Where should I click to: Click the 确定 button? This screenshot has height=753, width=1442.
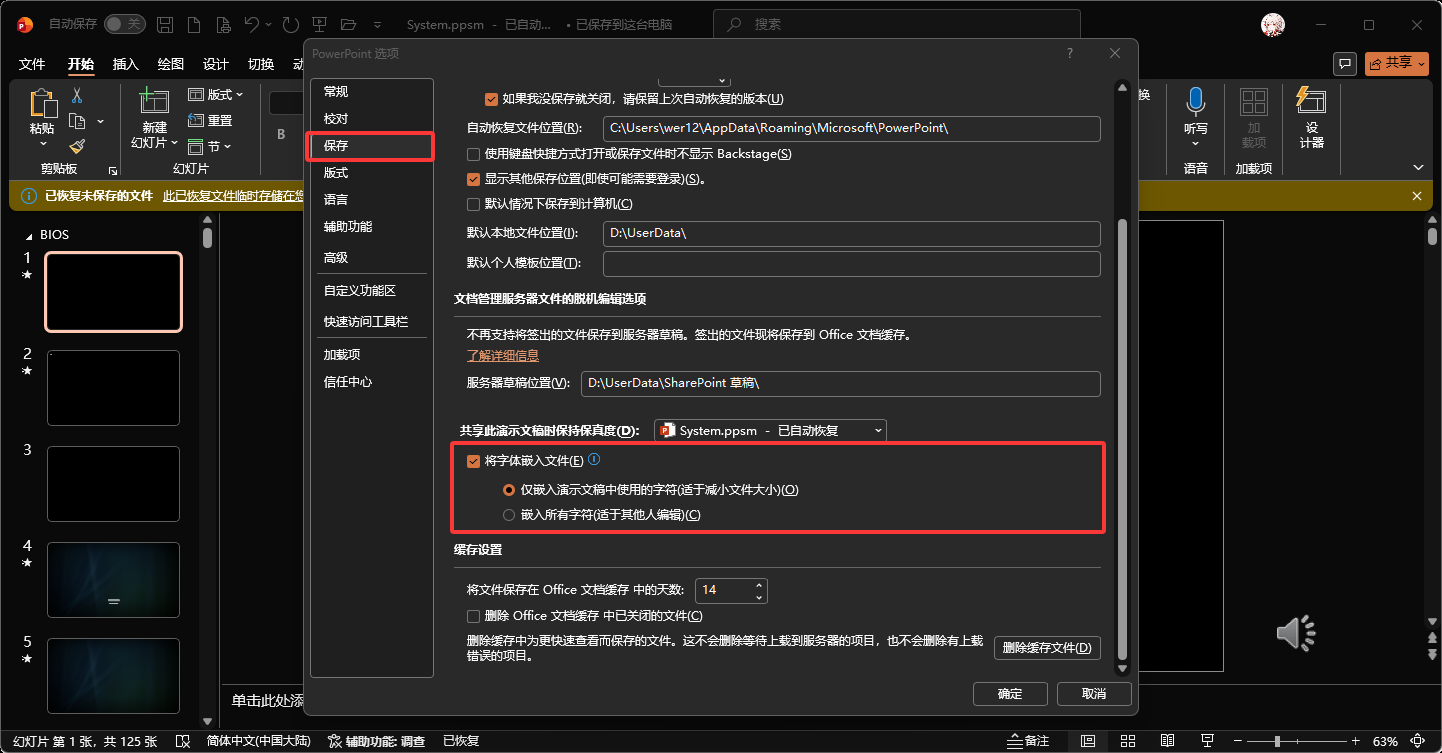(x=1010, y=694)
